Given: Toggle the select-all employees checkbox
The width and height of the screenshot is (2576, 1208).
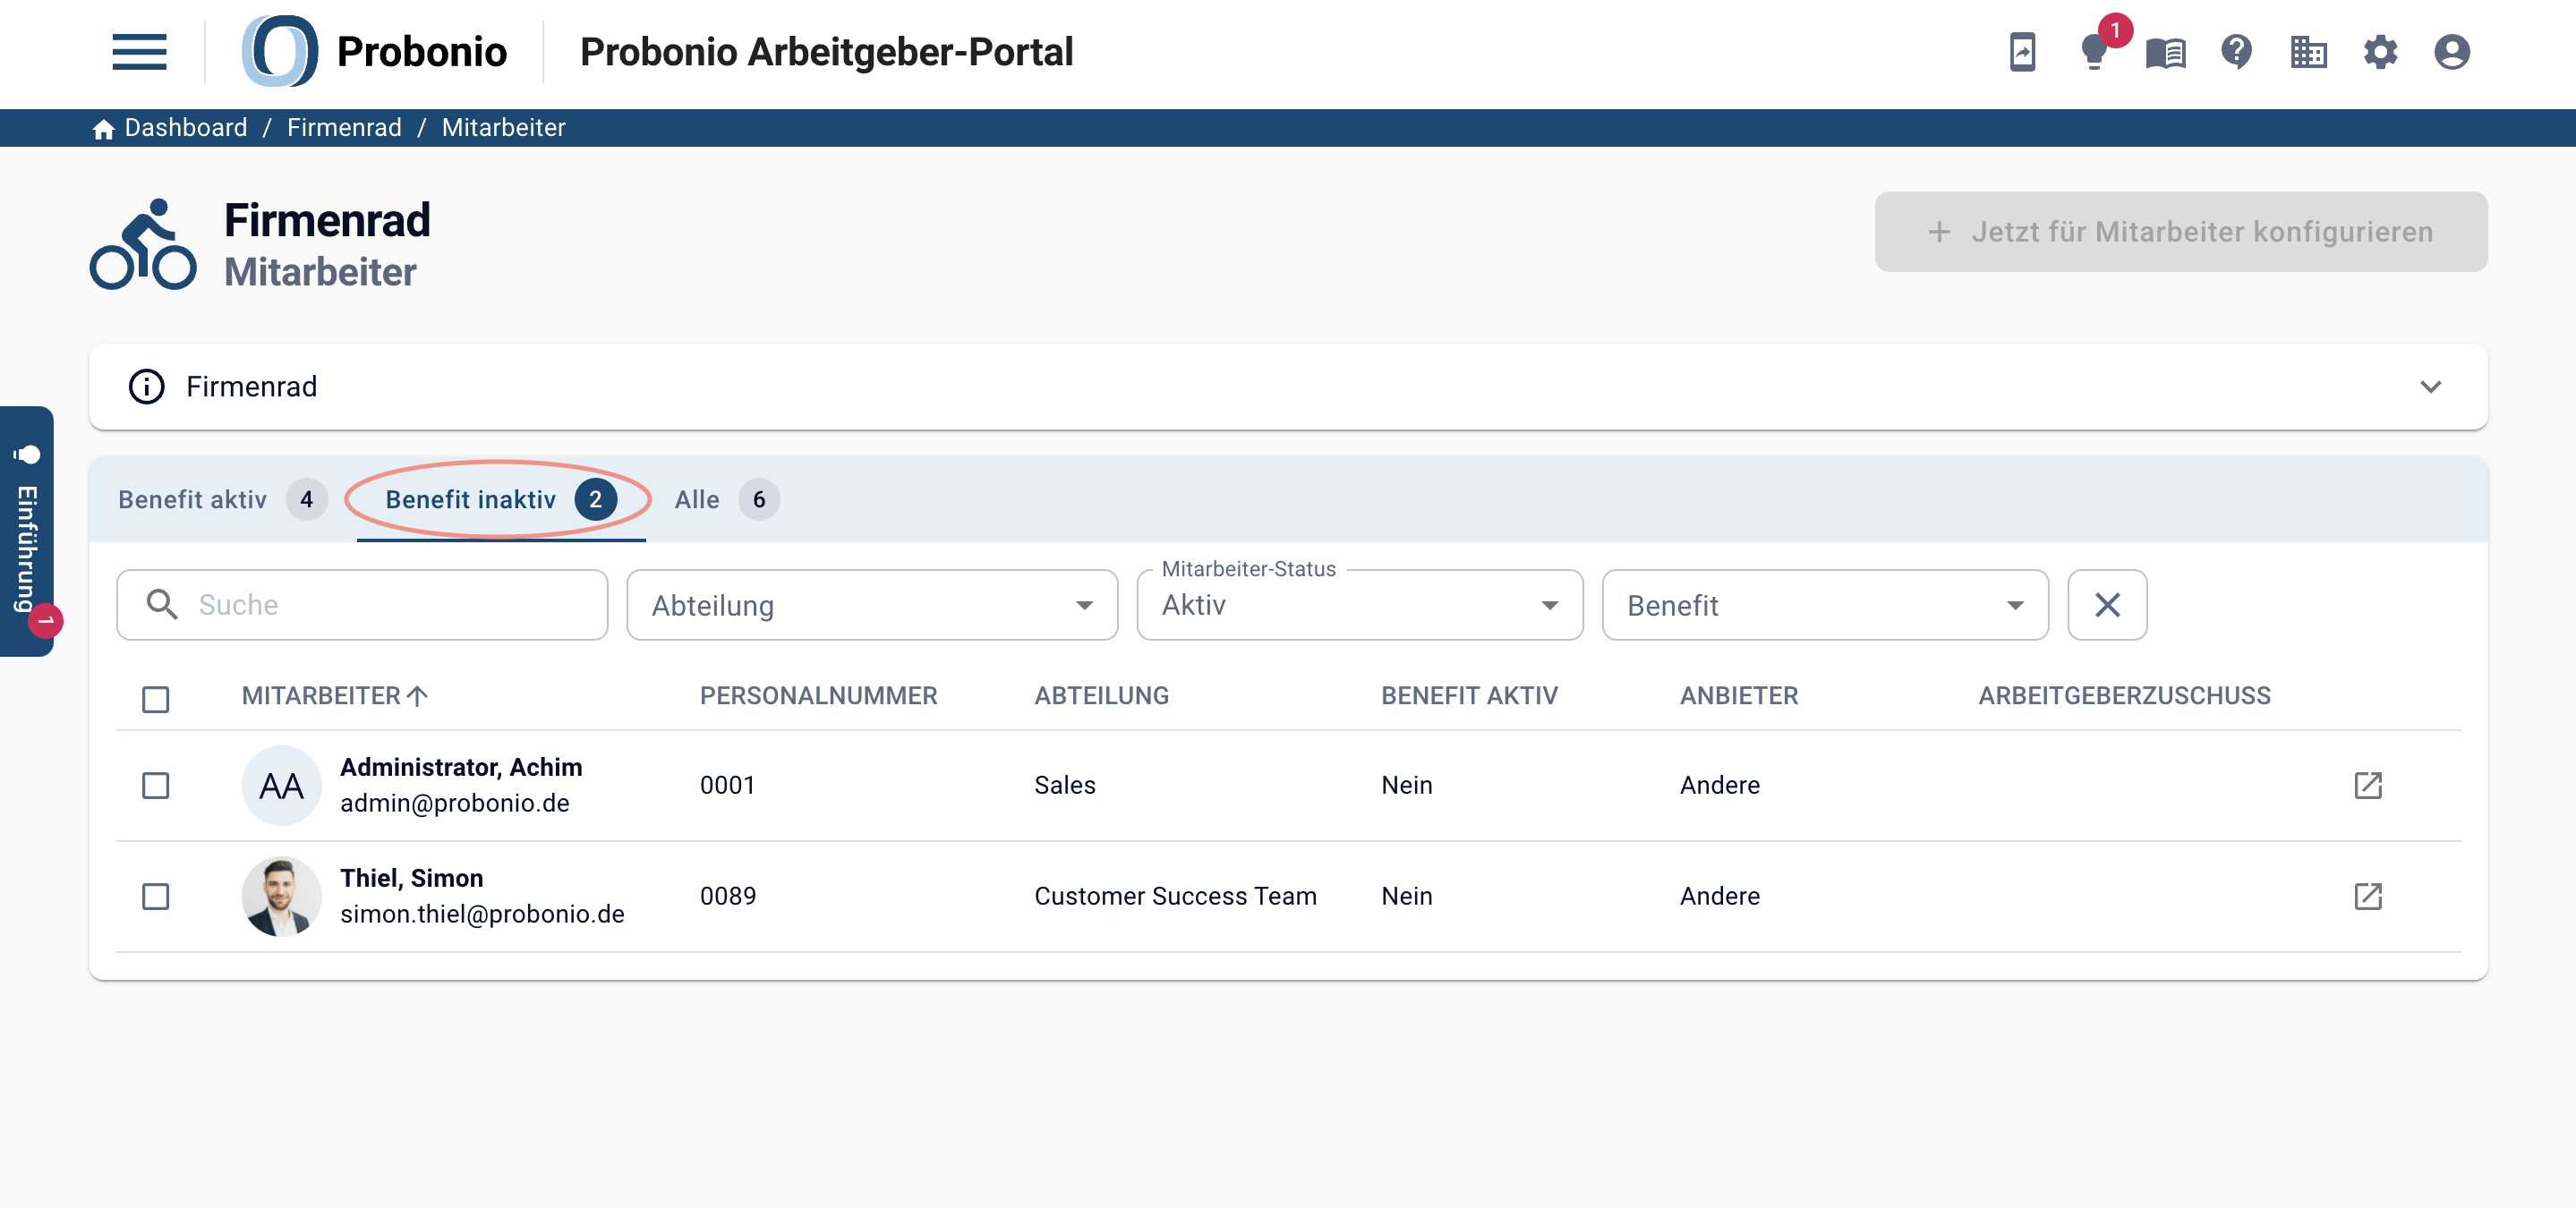Looking at the screenshot, I should (155, 698).
